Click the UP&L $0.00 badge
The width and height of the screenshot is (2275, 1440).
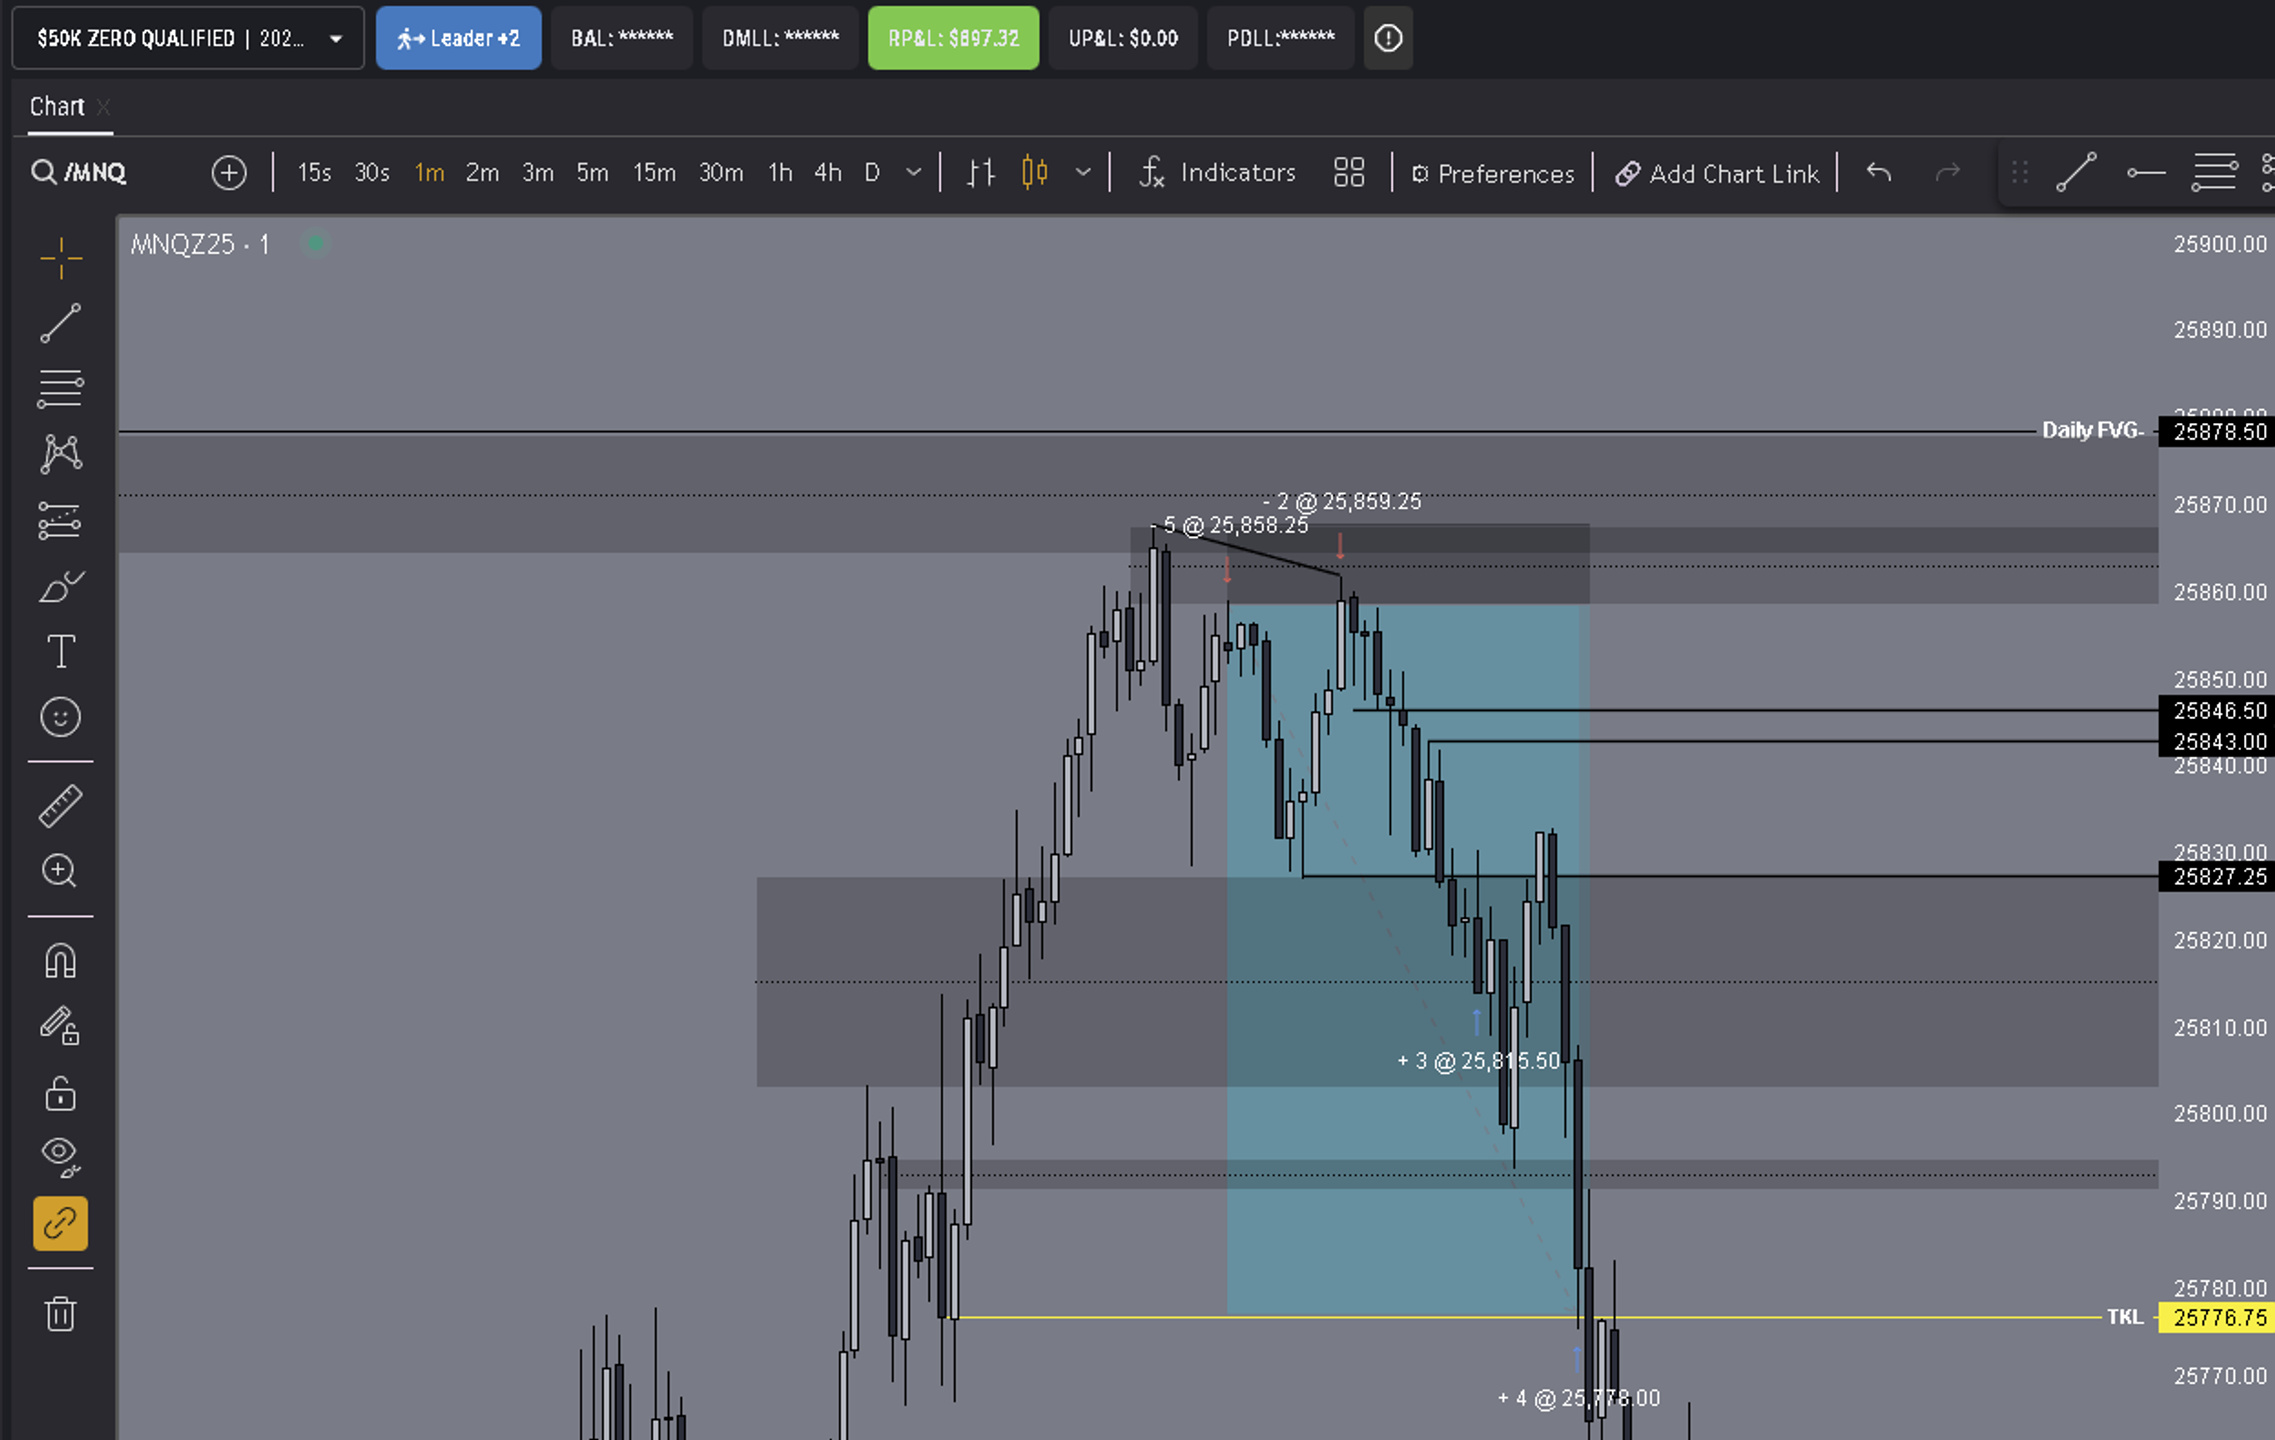coord(1123,38)
